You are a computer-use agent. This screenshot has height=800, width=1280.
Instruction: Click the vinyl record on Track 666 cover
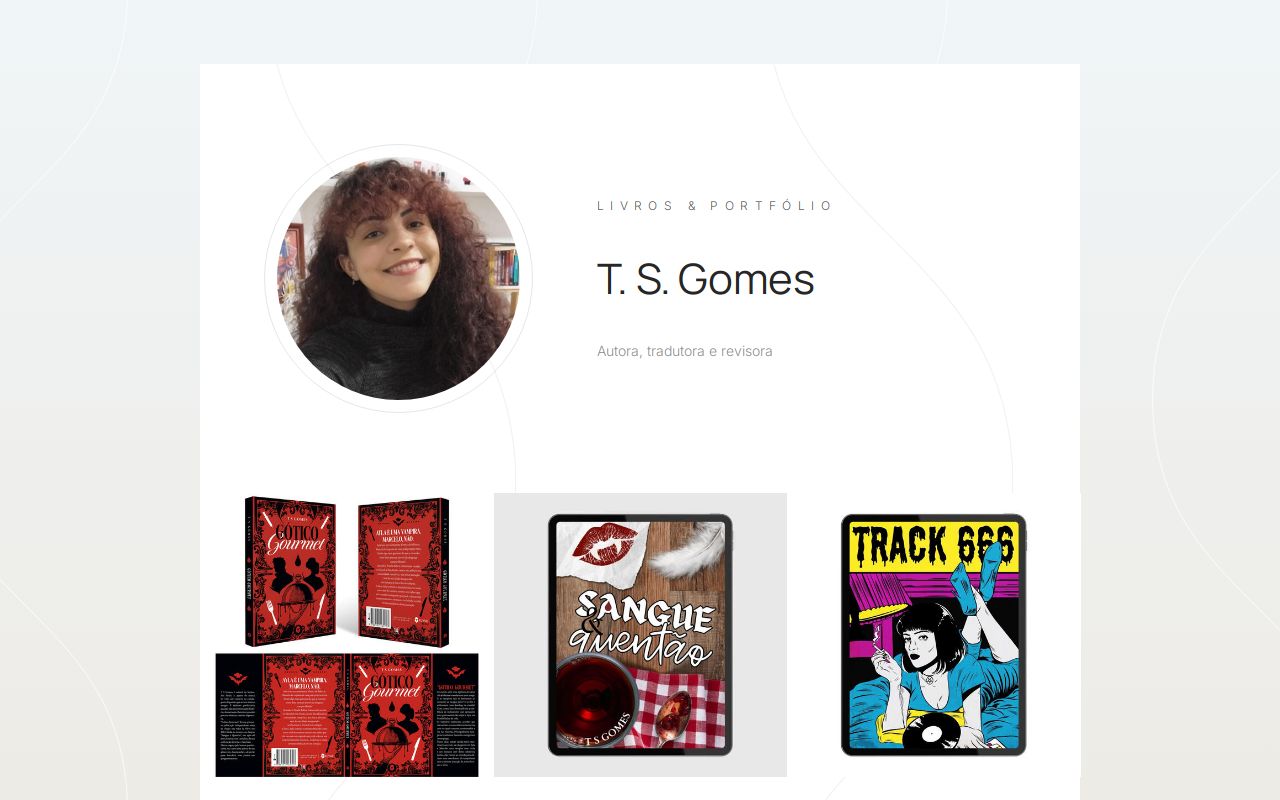tap(931, 734)
